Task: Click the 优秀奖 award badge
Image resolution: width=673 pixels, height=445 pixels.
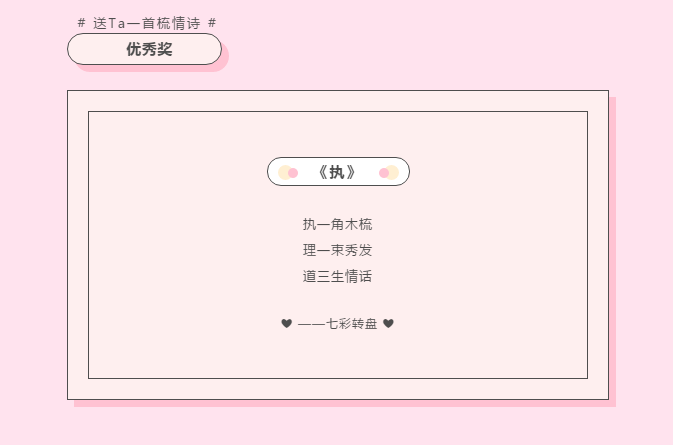Action: (x=144, y=49)
